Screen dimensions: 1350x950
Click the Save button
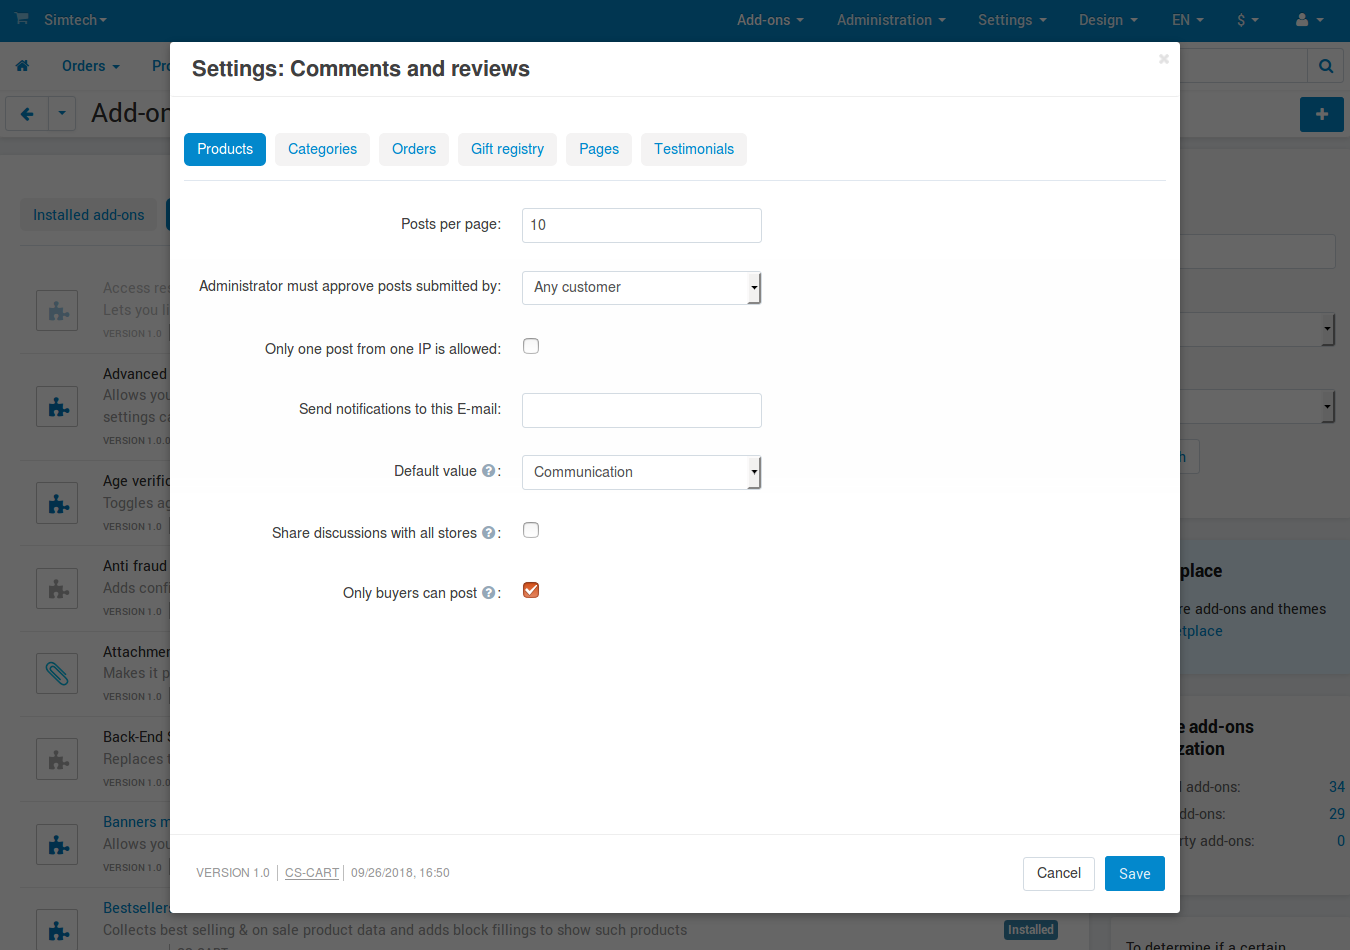point(1135,874)
